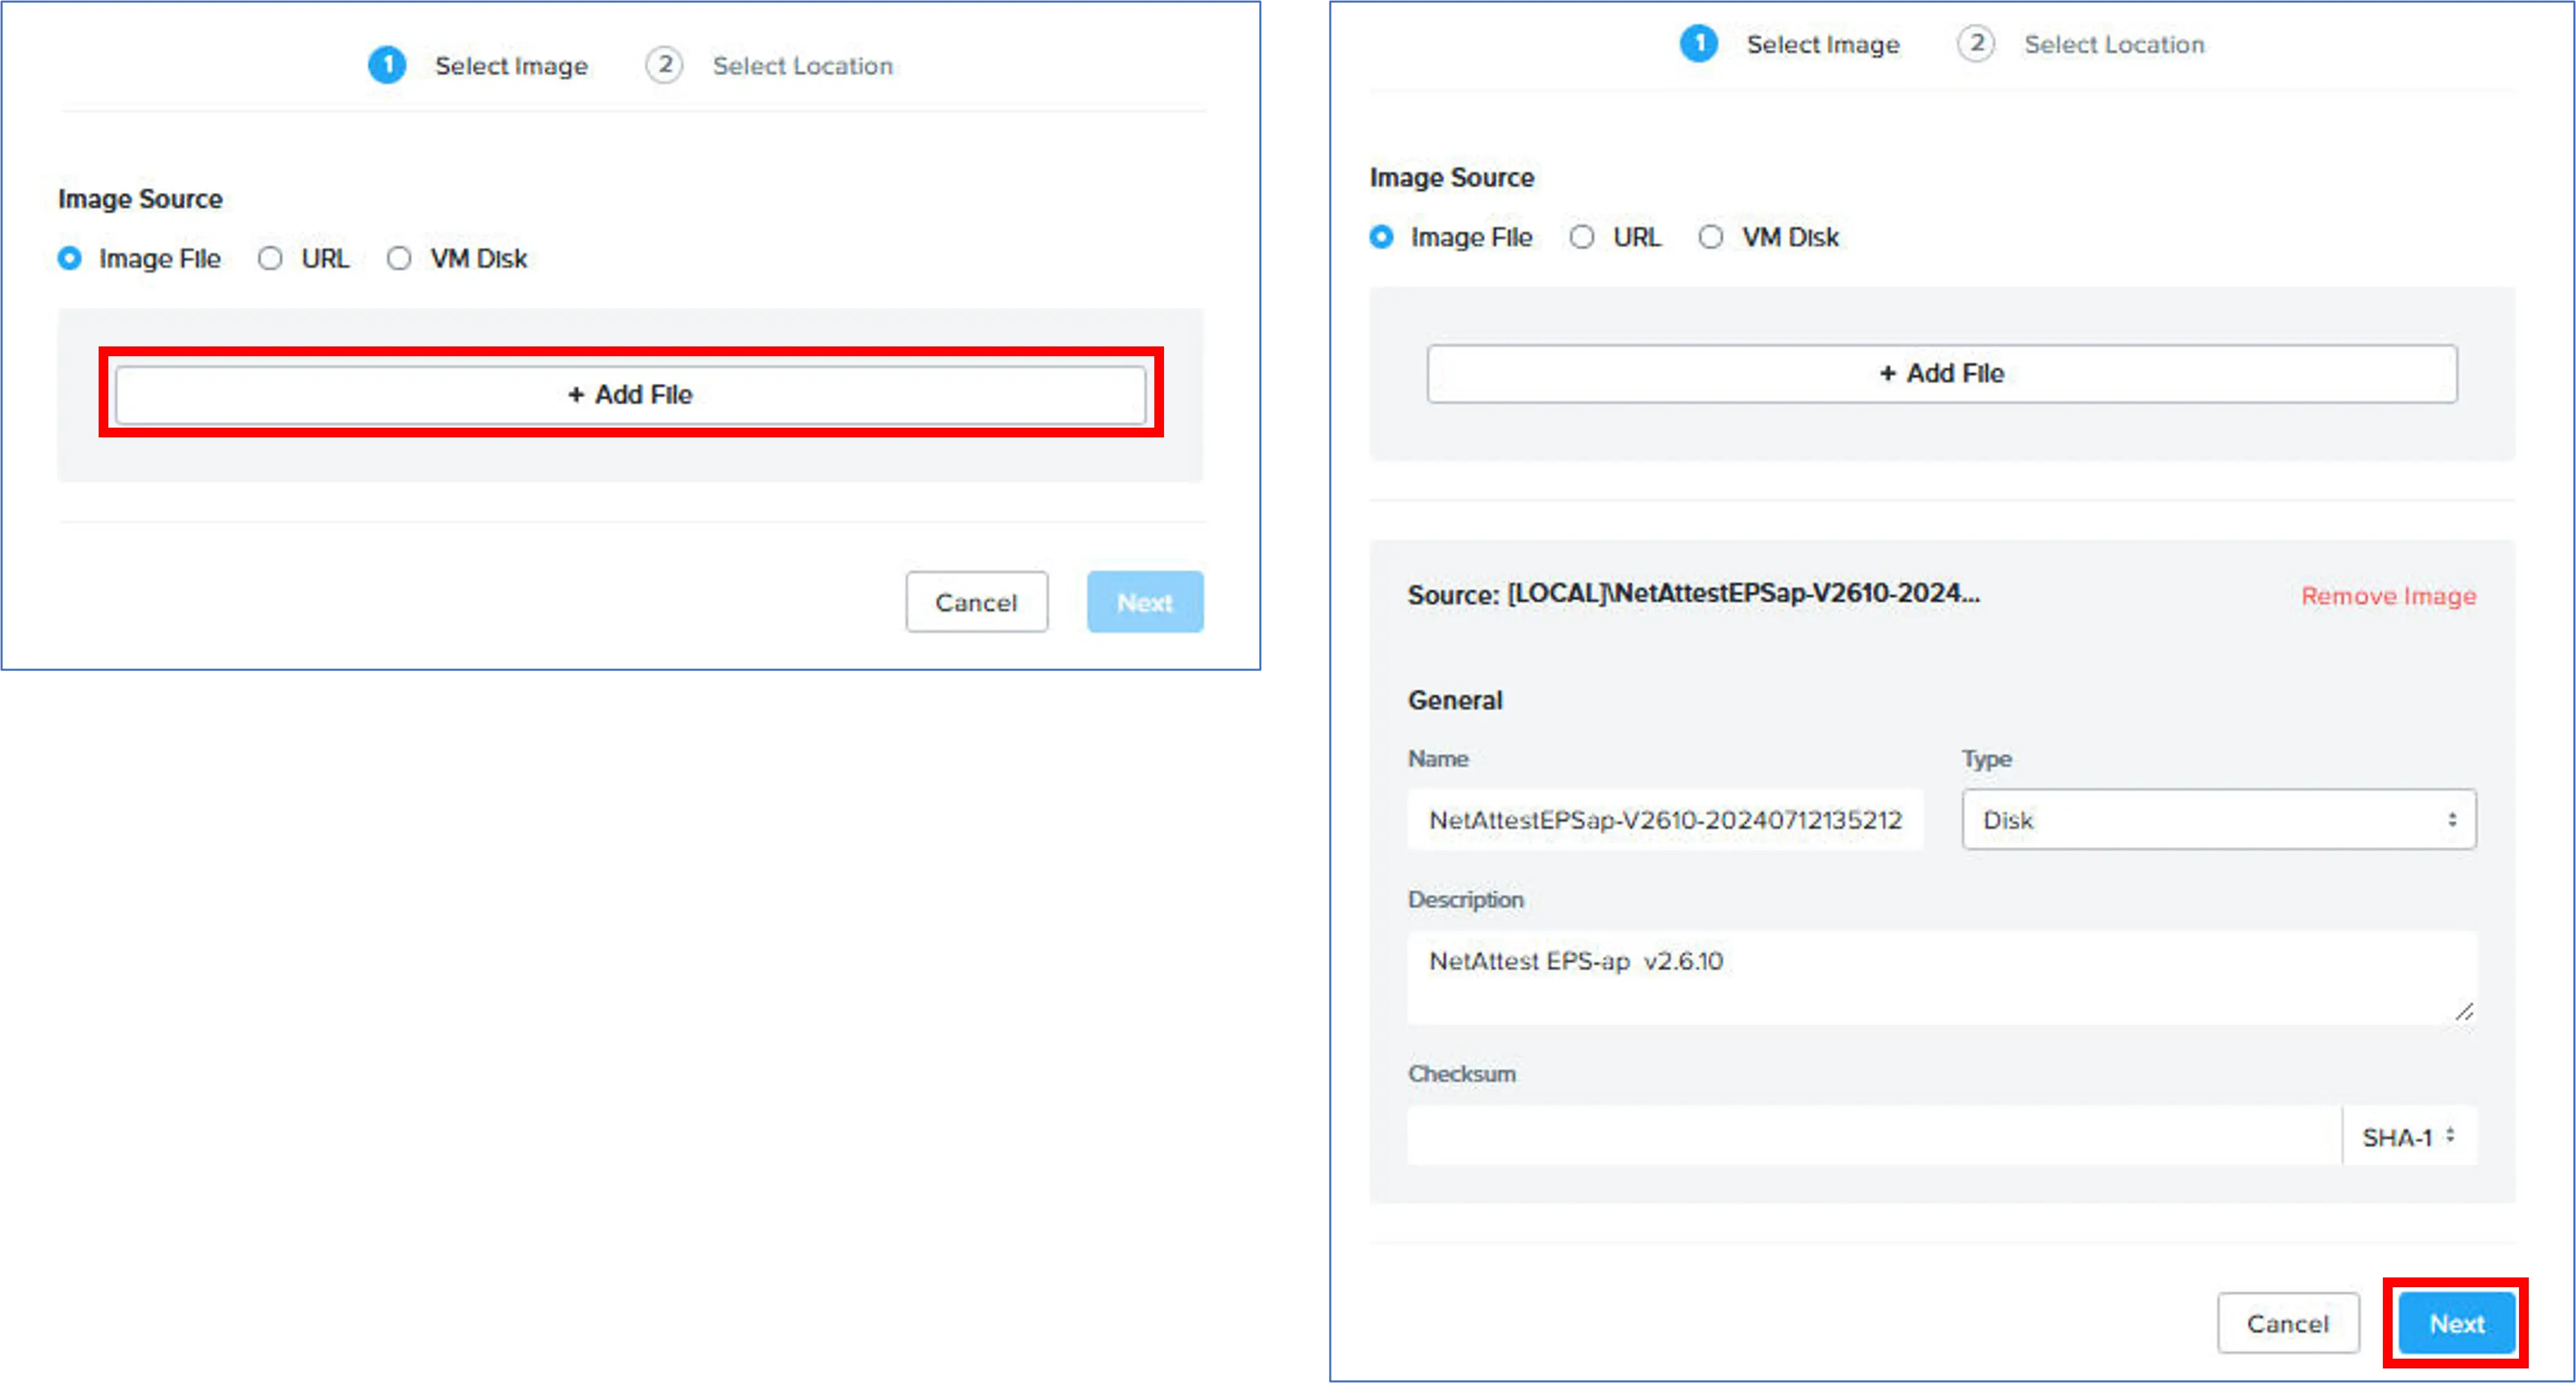Click the Name input field
The height and width of the screenshot is (1383, 2576).
tap(1665, 820)
